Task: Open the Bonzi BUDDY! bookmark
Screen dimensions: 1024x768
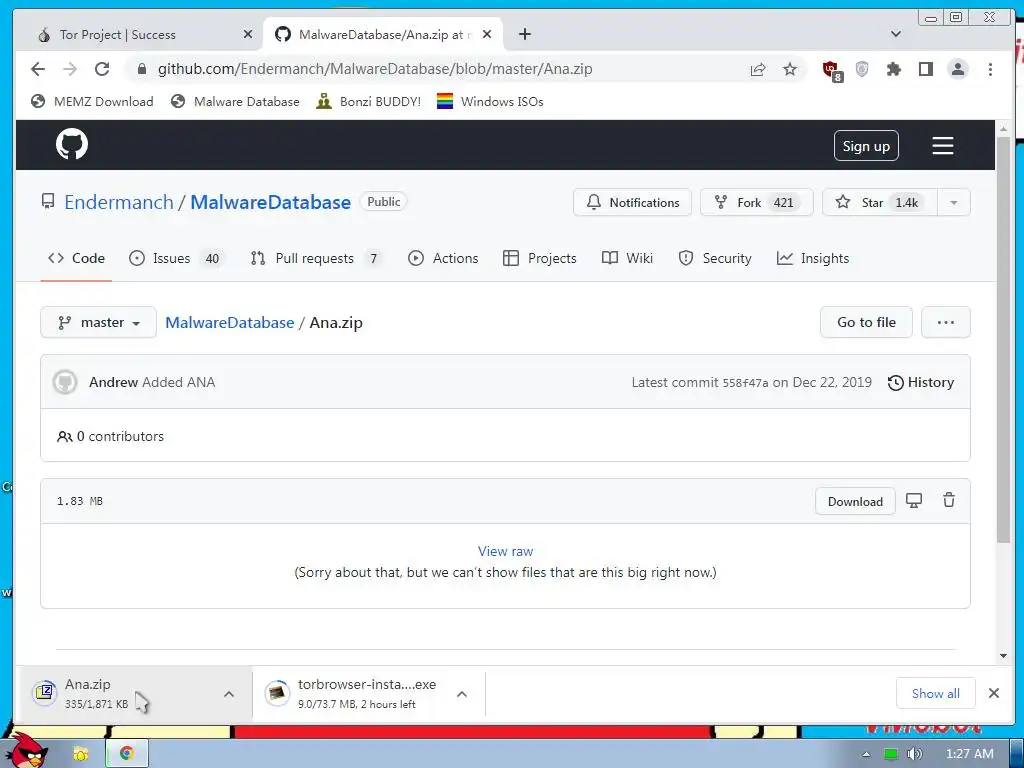Action: coord(368,101)
